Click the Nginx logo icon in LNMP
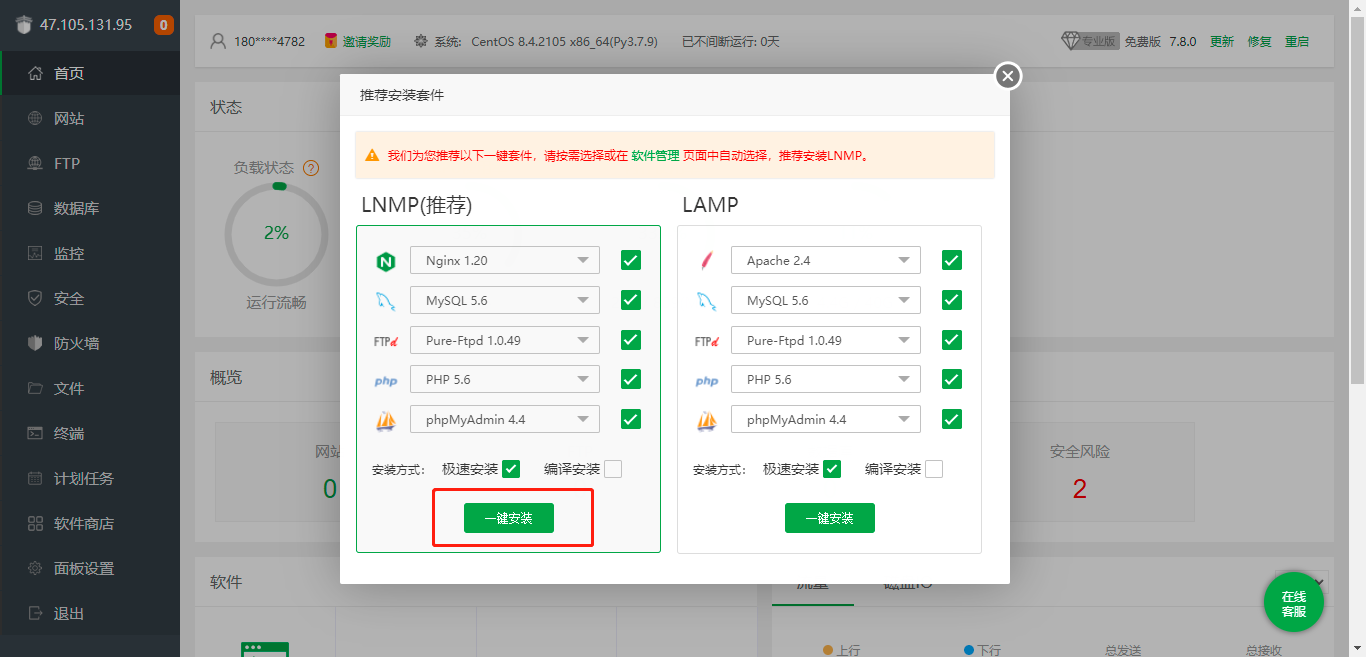The image size is (1366, 657). pos(386,262)
